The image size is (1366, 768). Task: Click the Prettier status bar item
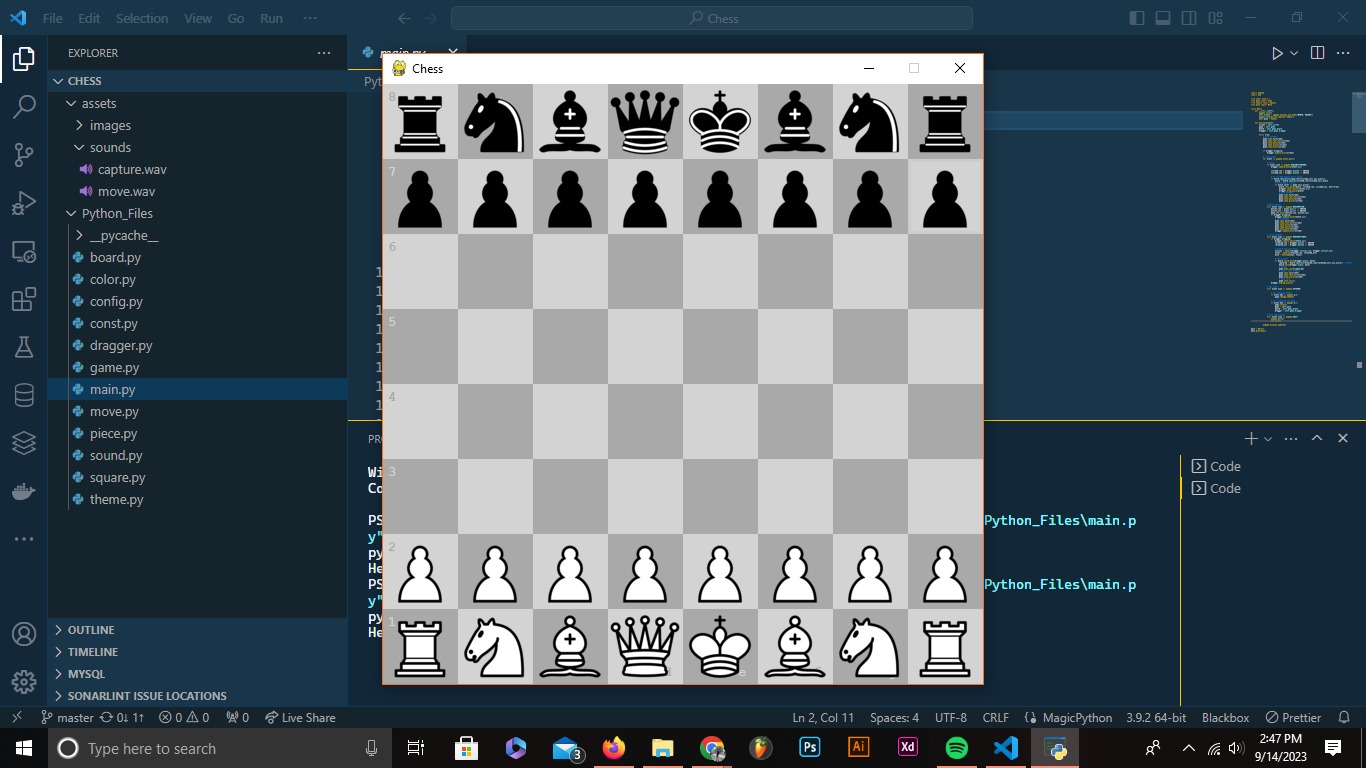click(1293, 718)
